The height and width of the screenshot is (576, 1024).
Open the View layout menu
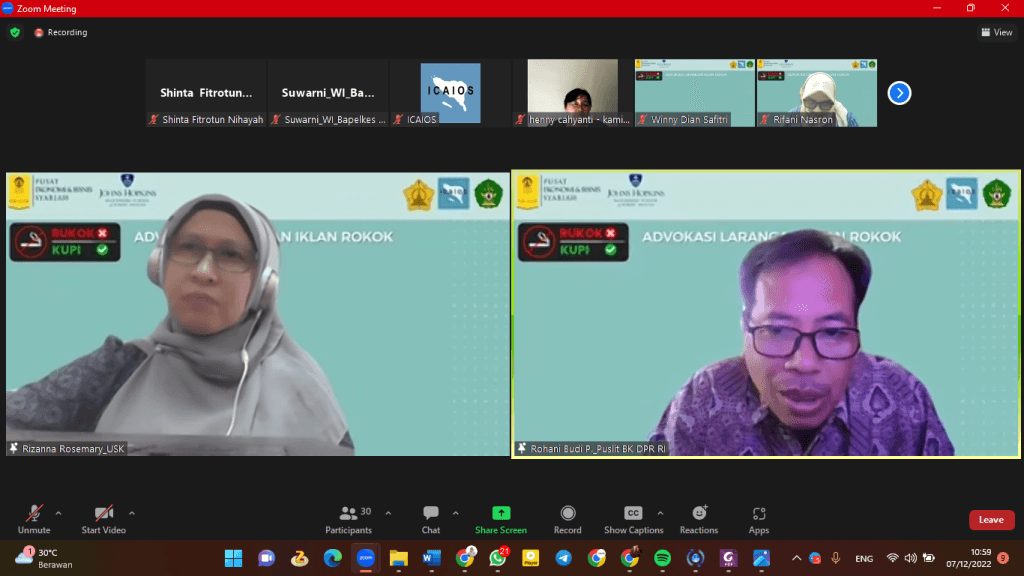tap(997, 32)
